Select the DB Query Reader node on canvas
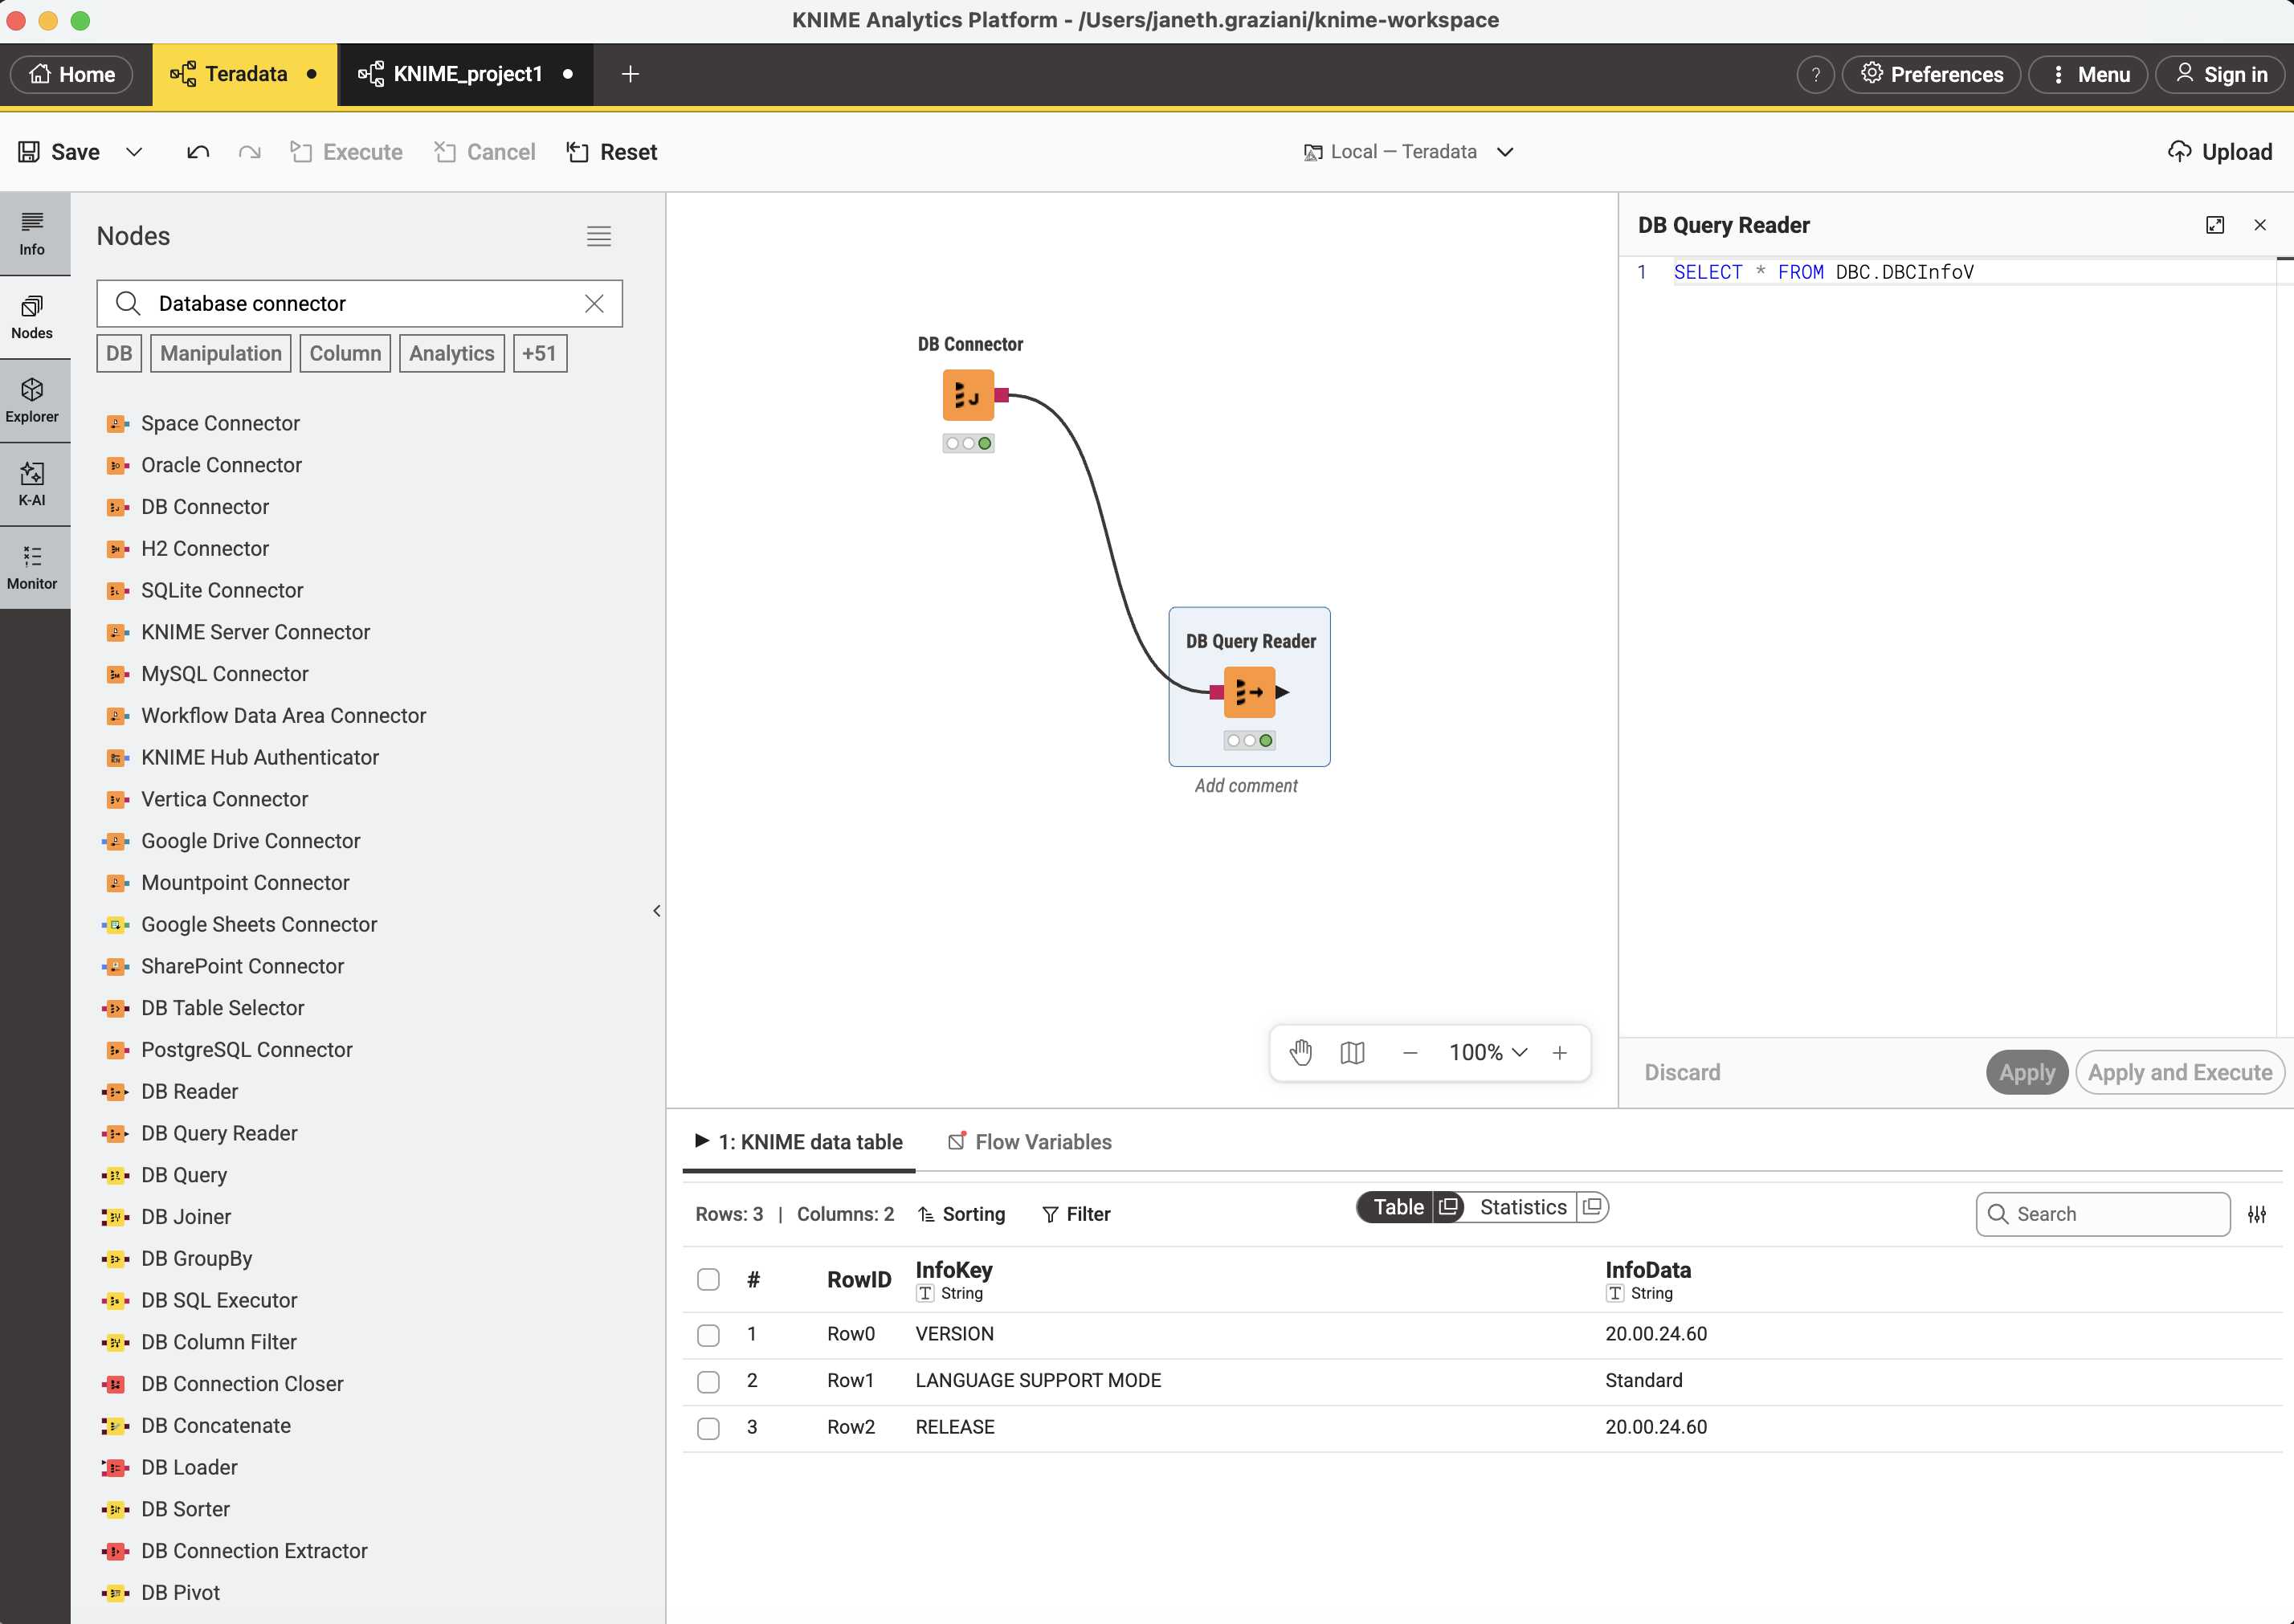2294x1624 pixels. point(1249,692)
